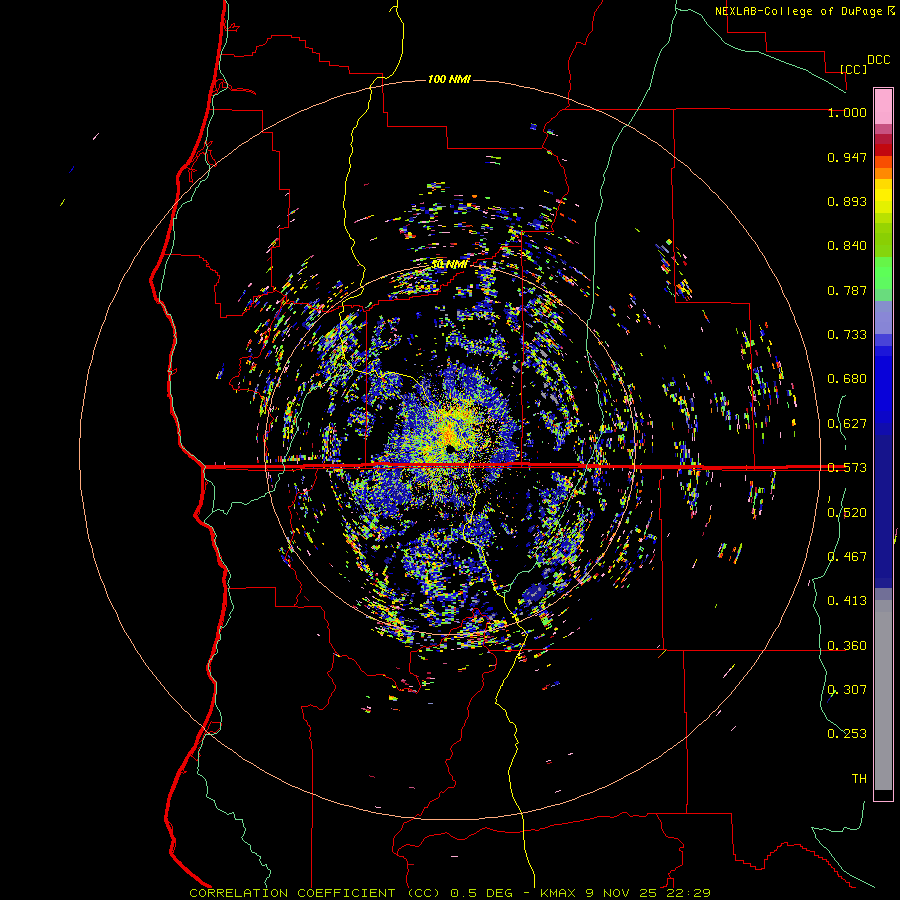The height and width of the screenshot is (900, 900).
Task: Click the 0.413 scale value
Action: pyautogui.click(x=847, y=601)
